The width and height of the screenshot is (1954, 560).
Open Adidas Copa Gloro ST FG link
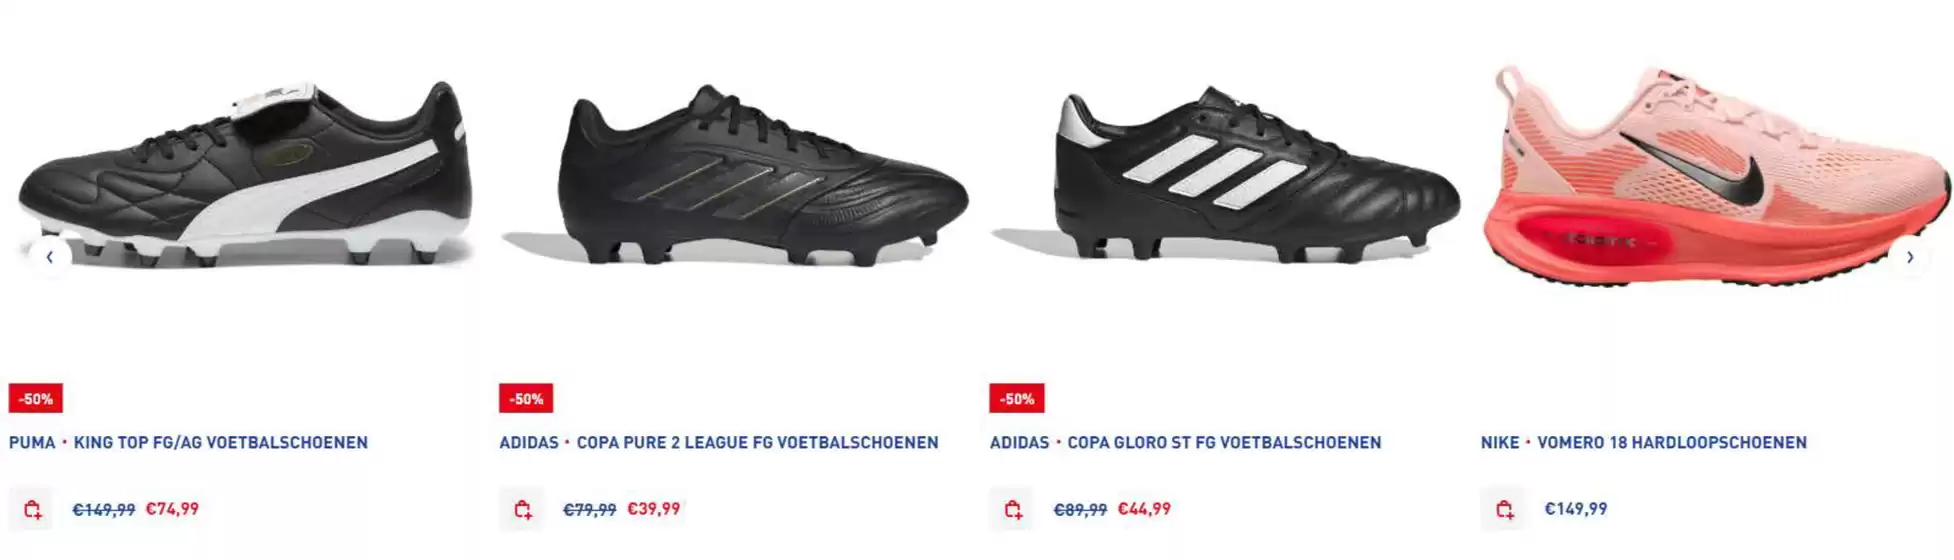click(1185, 442)
